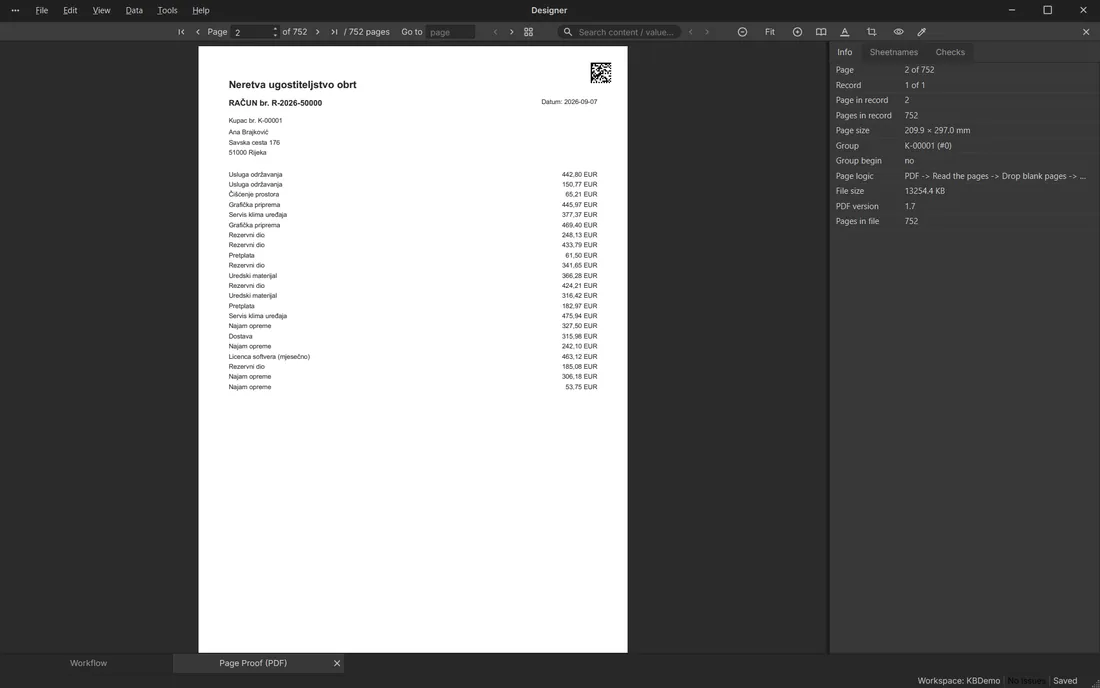1100x688 pixels.
Task: Advance to the next page
Action: click(318, 32)
